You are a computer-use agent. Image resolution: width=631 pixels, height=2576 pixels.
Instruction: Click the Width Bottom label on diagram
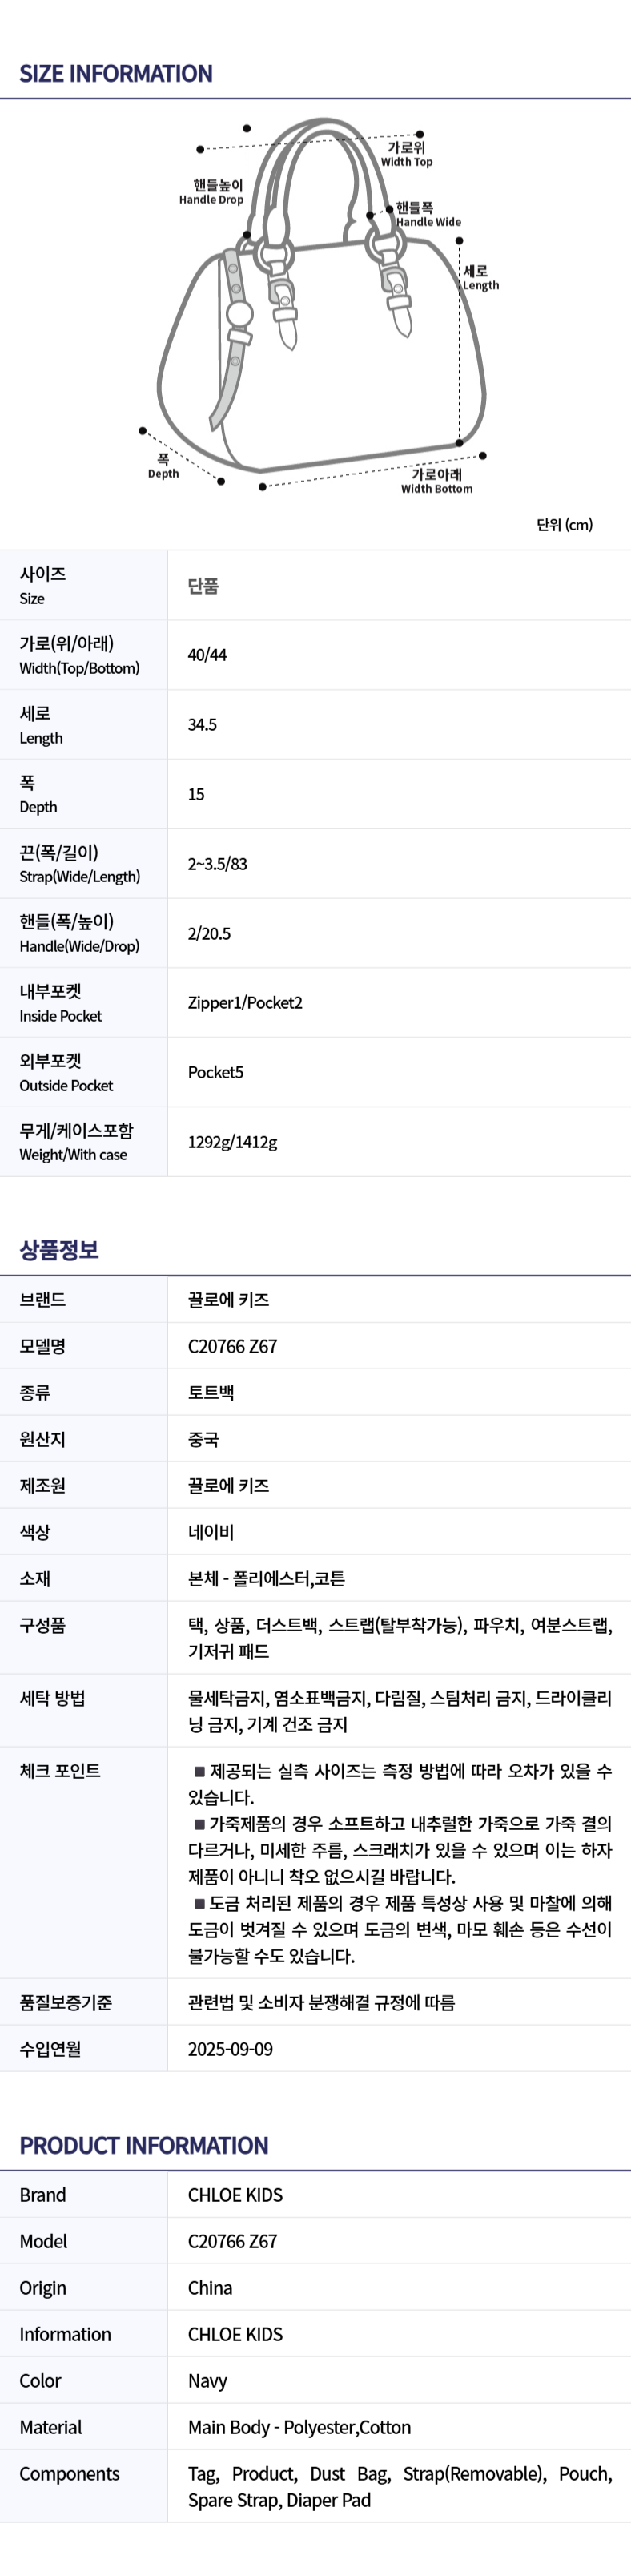(437, 482)
